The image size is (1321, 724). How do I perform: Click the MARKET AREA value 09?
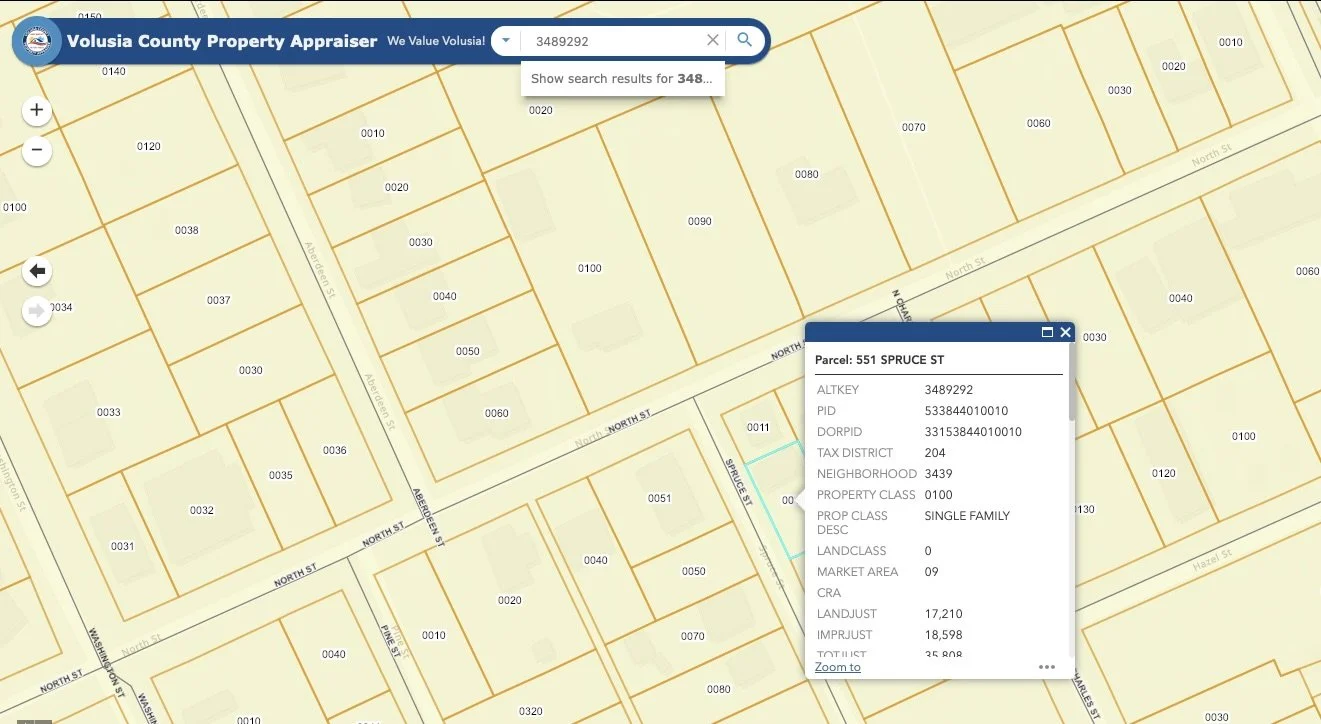click(932, 572)
